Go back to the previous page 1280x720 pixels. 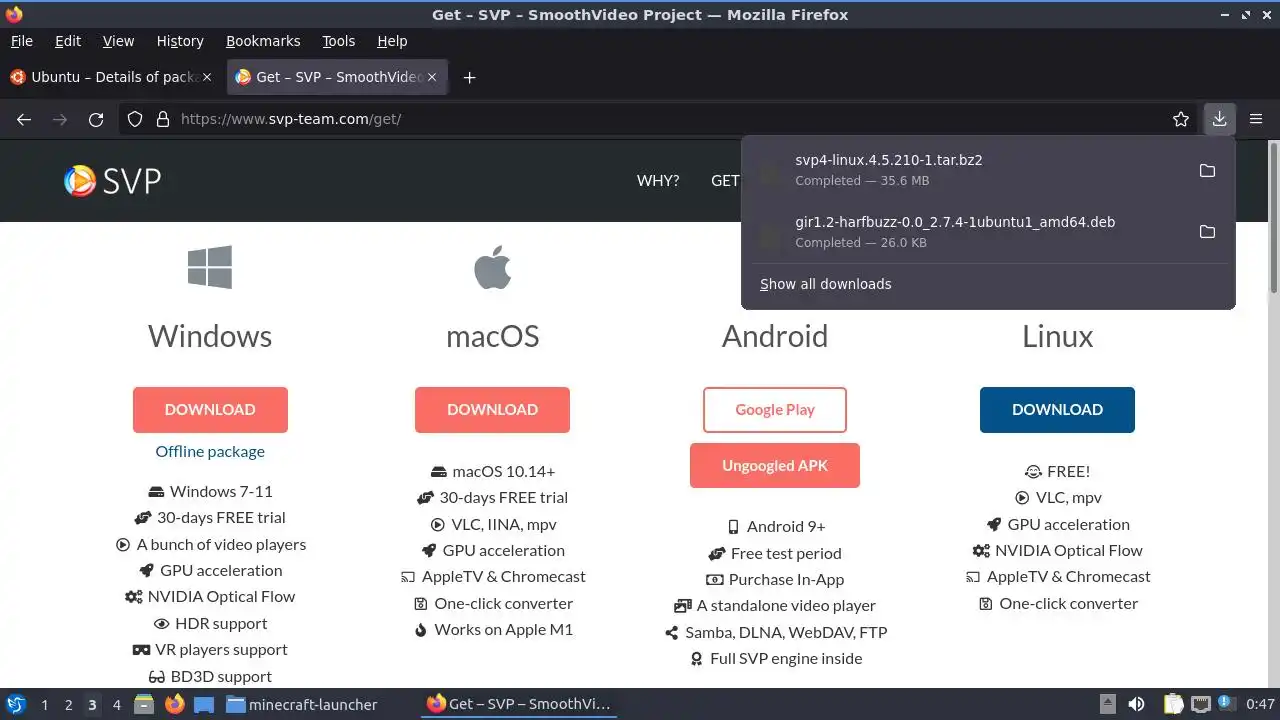pyautogui.click(x=24, y=119)
